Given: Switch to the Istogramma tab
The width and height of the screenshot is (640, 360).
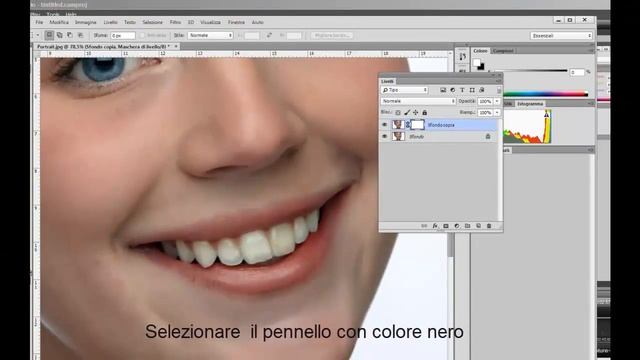Looking at the screenshot, I should [x=530, y=104].
